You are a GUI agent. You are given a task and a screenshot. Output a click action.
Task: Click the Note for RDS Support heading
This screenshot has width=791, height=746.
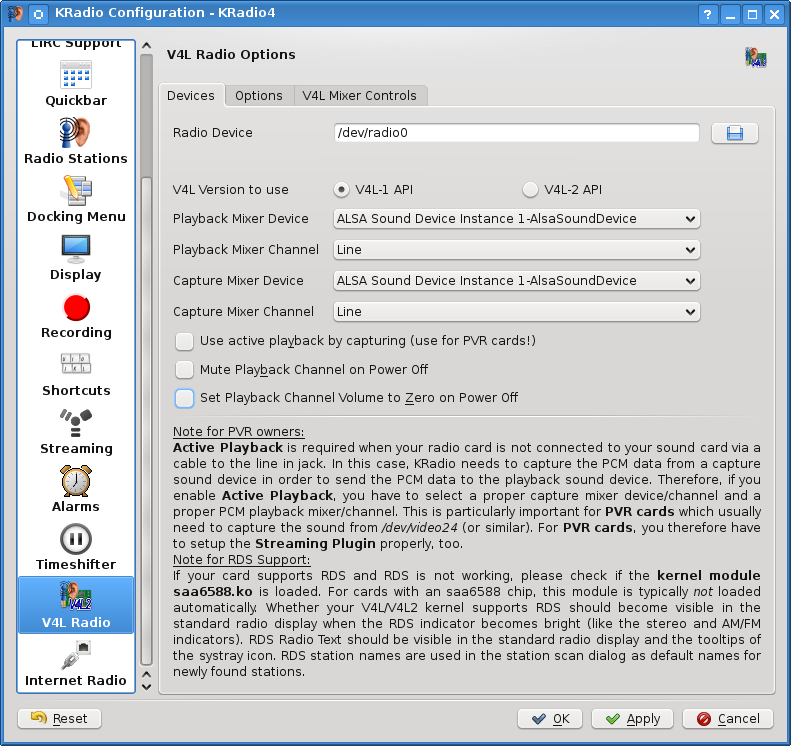click(242, 560)
